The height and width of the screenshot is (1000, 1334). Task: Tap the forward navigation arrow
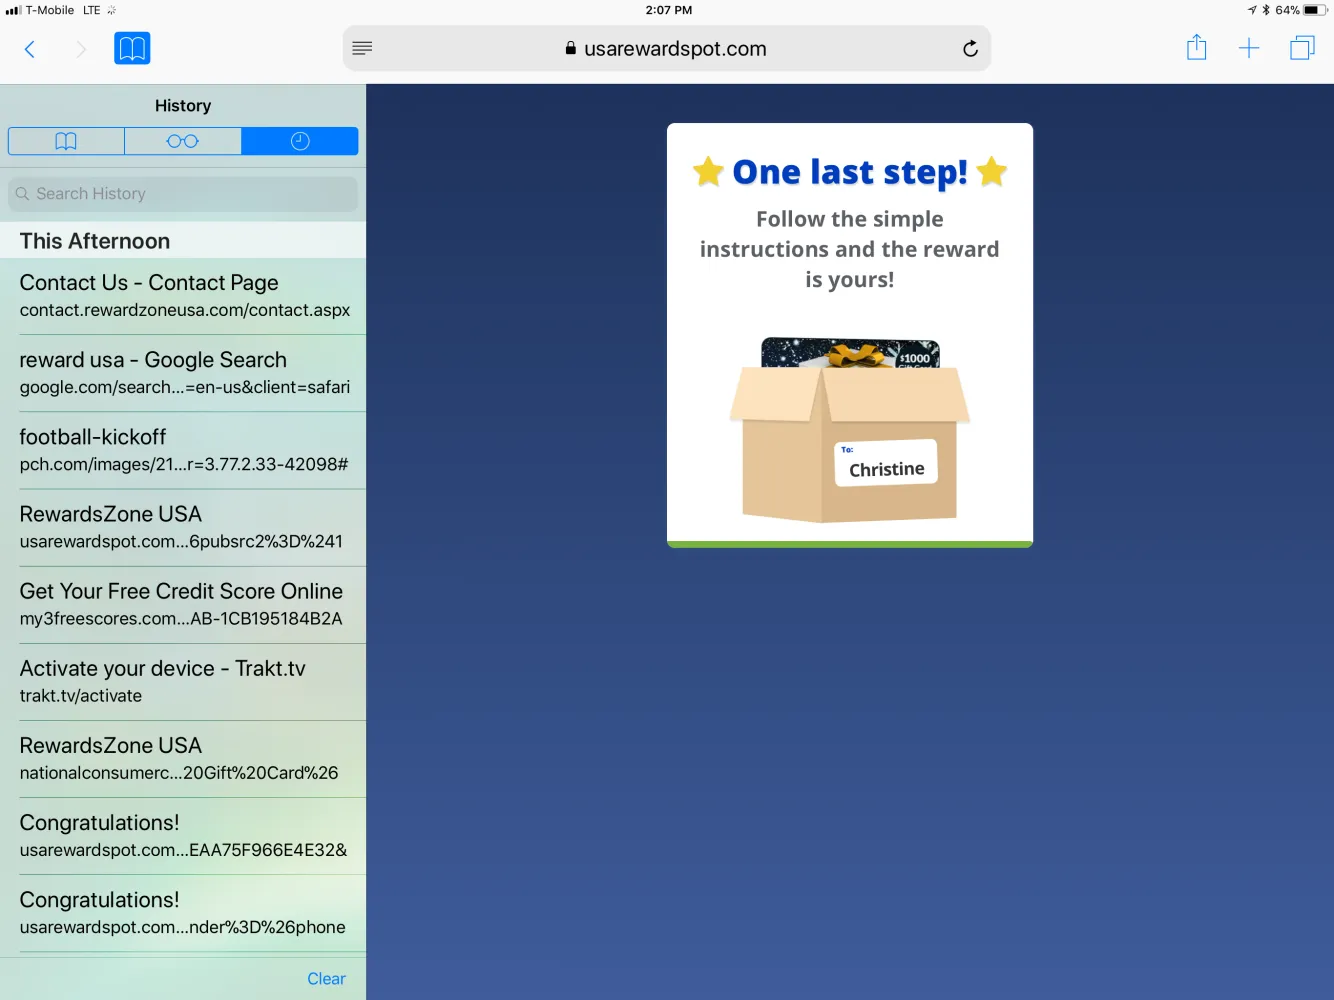tap(81, 49)
